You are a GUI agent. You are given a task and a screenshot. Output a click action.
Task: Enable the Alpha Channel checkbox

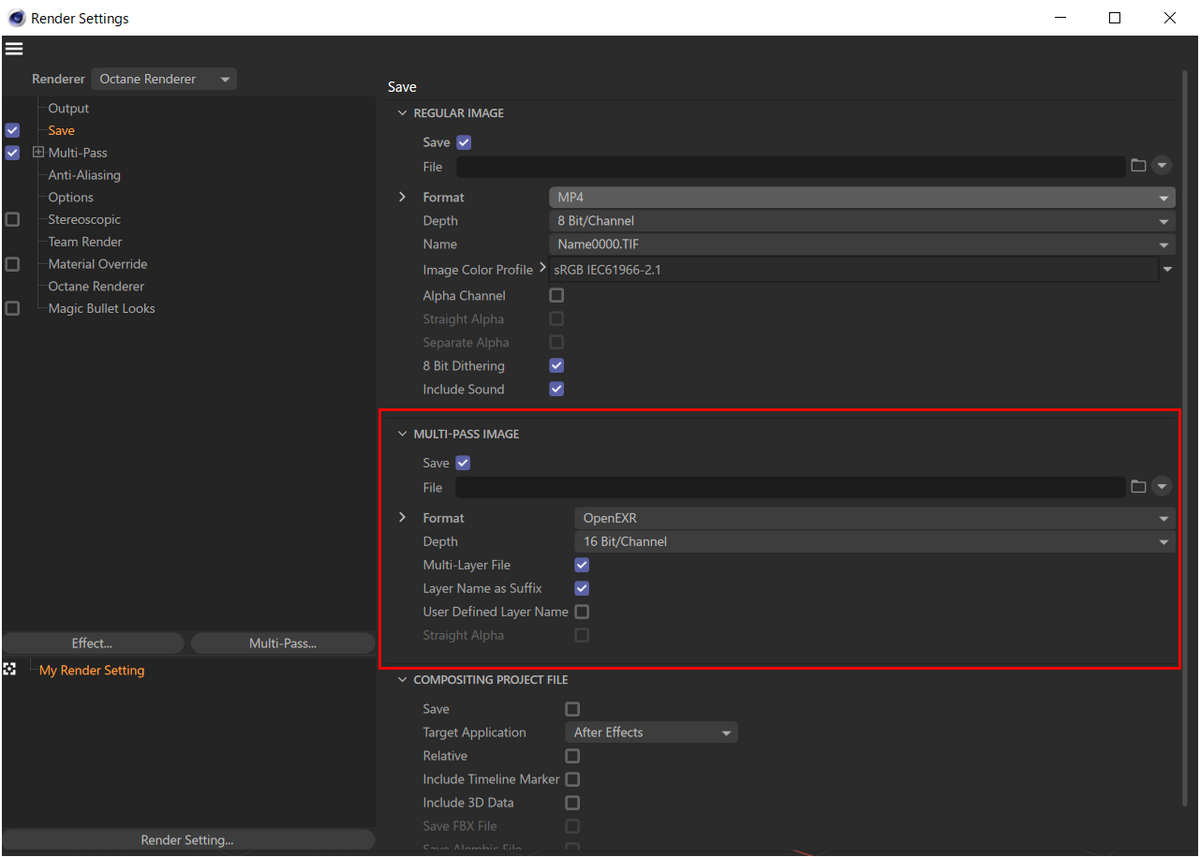(556, 295)
